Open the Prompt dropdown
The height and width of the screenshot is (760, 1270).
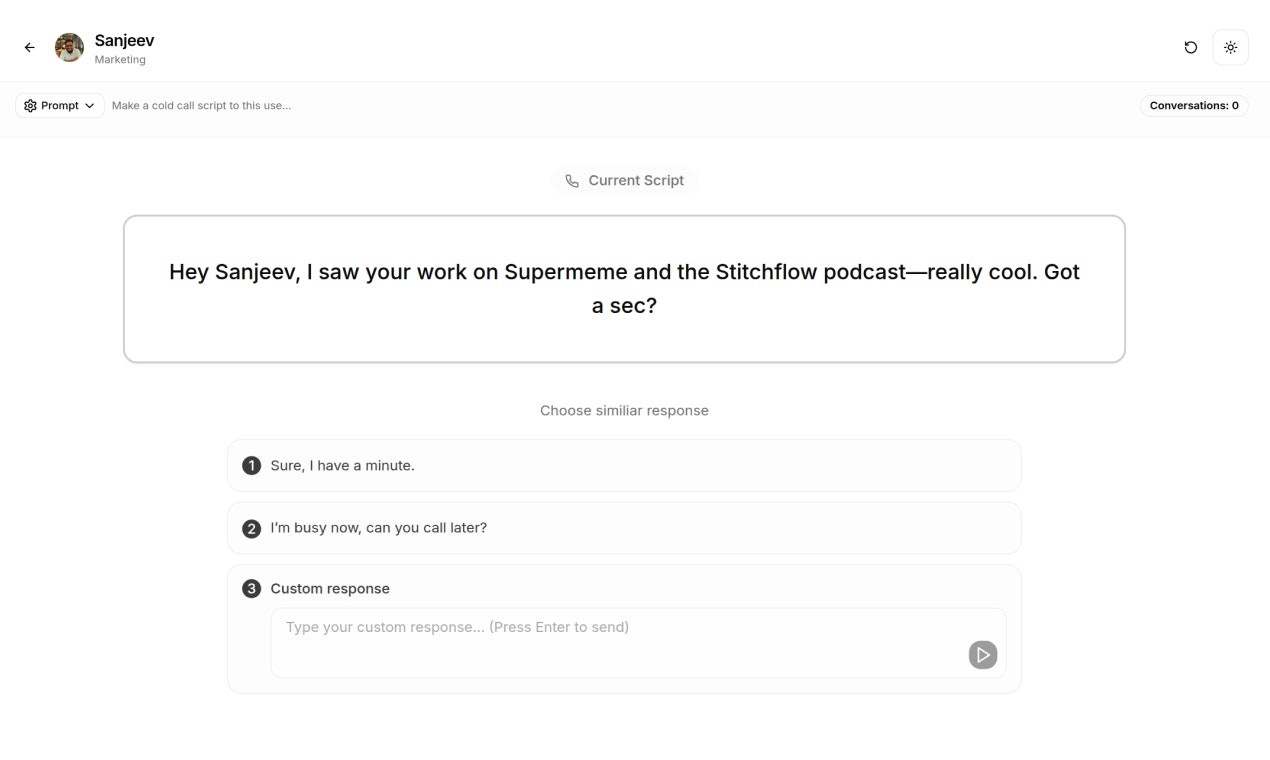click(60, 105)
